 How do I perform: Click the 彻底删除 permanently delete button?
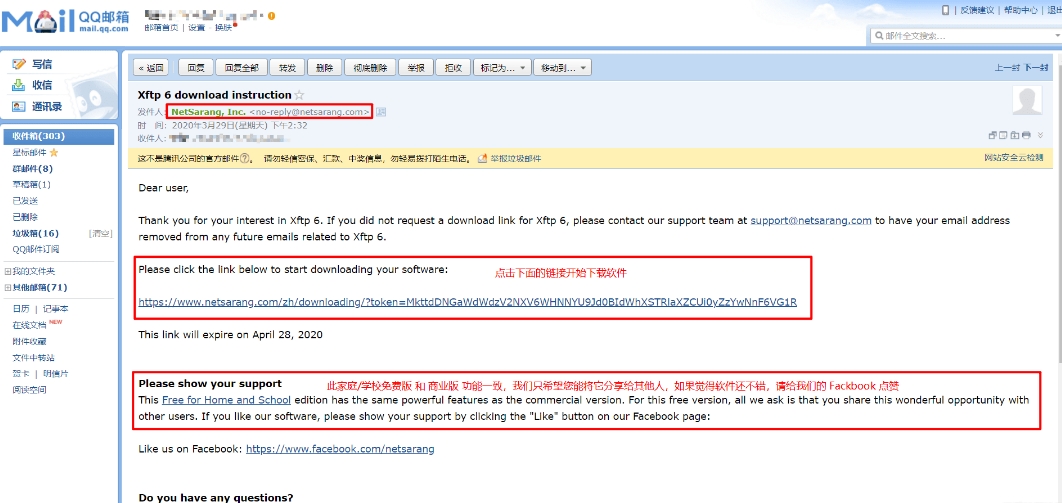pyautogui.click(x=370, y=68)
